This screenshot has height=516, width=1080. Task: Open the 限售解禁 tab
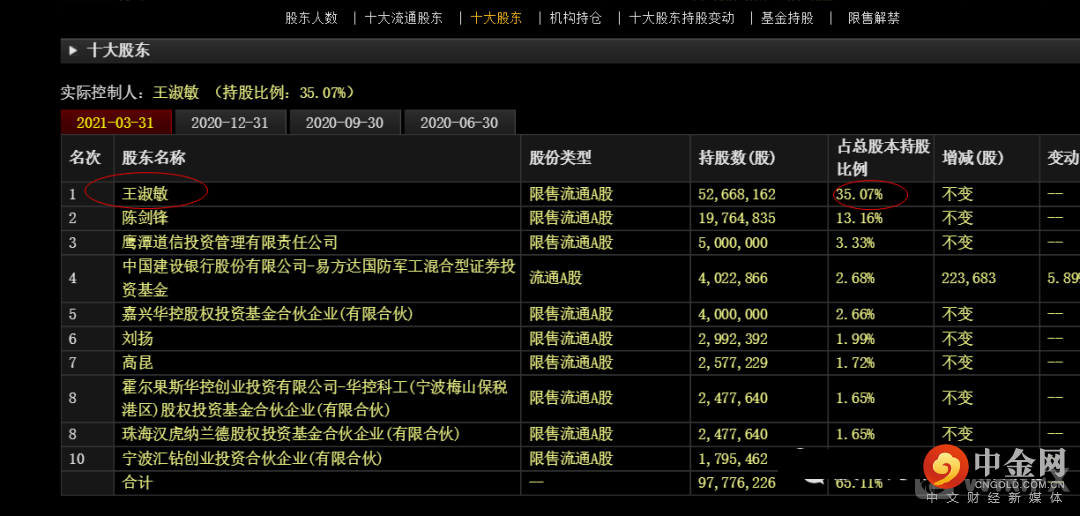click(x=873, y=19)
